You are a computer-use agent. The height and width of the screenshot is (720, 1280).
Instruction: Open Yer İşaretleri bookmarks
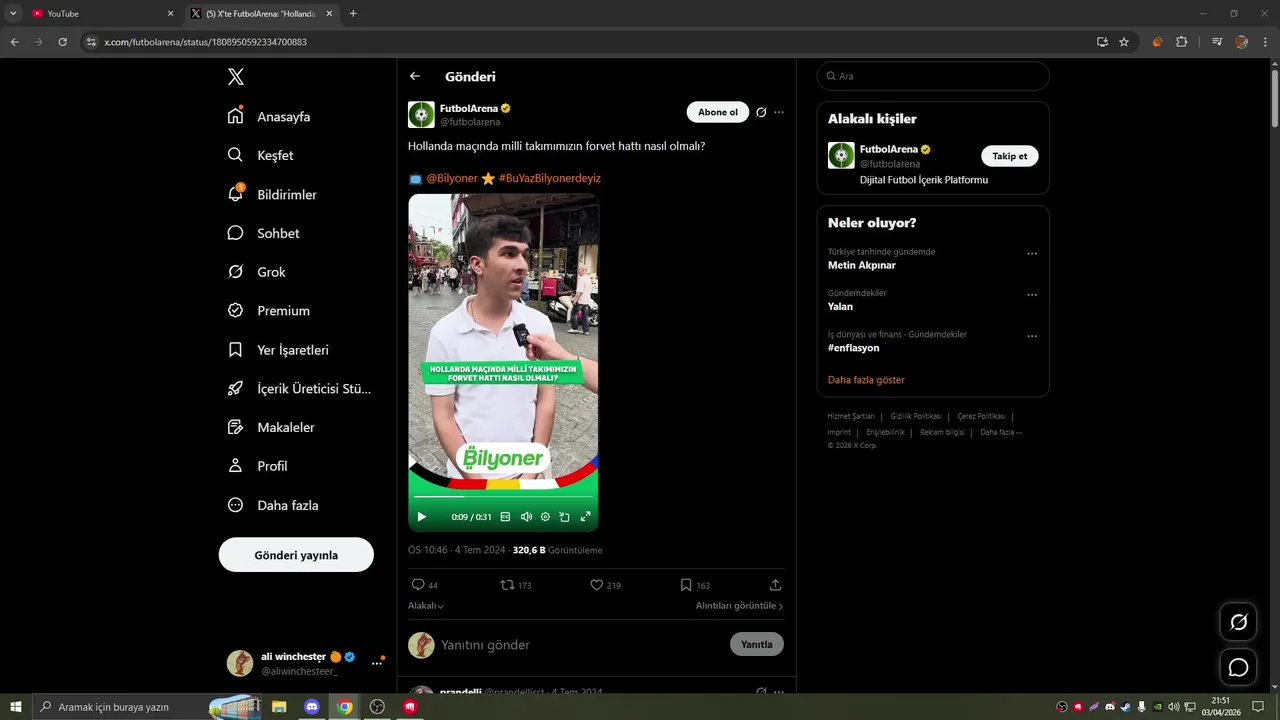pos(278,350)
